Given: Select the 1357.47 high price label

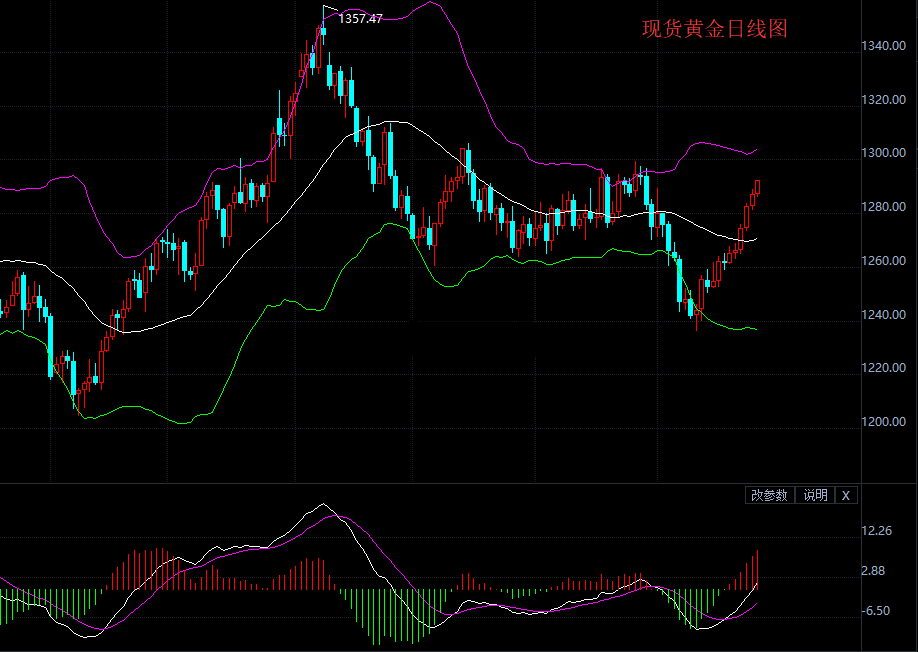Looking at the screenshot, I should (361, 18).
